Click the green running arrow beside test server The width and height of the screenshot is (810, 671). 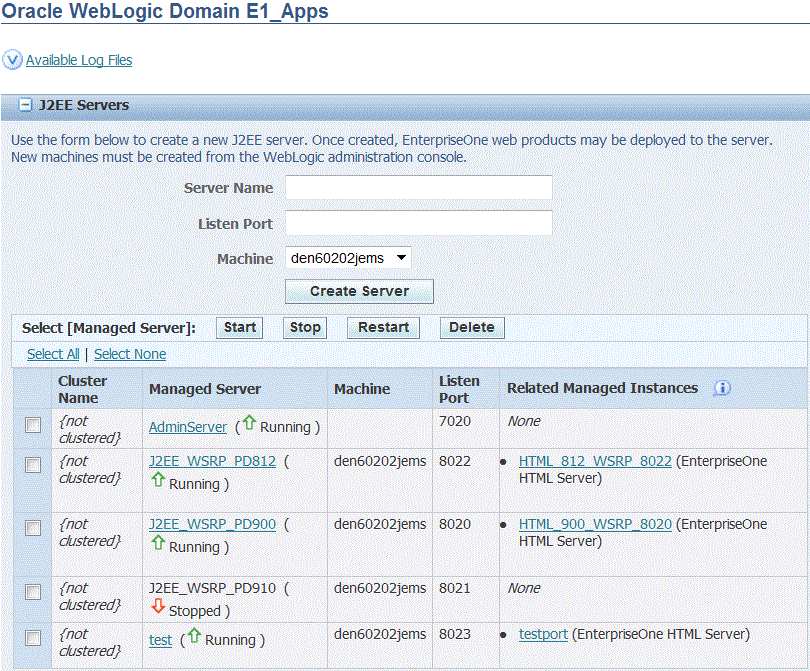[194, 635]
